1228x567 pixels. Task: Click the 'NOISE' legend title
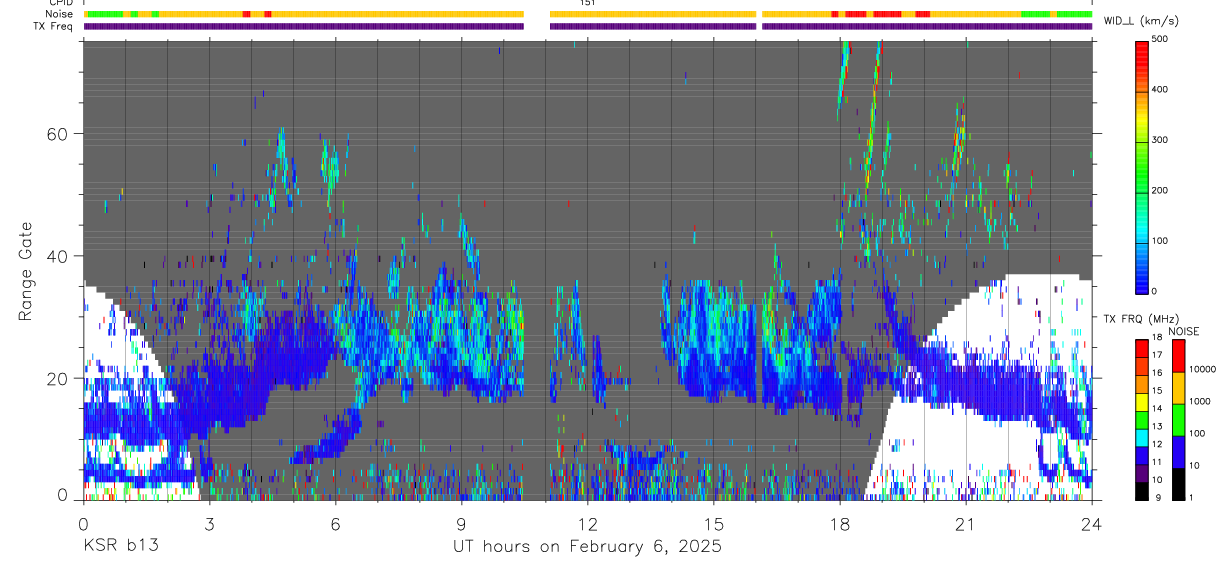pos(1184,331)
